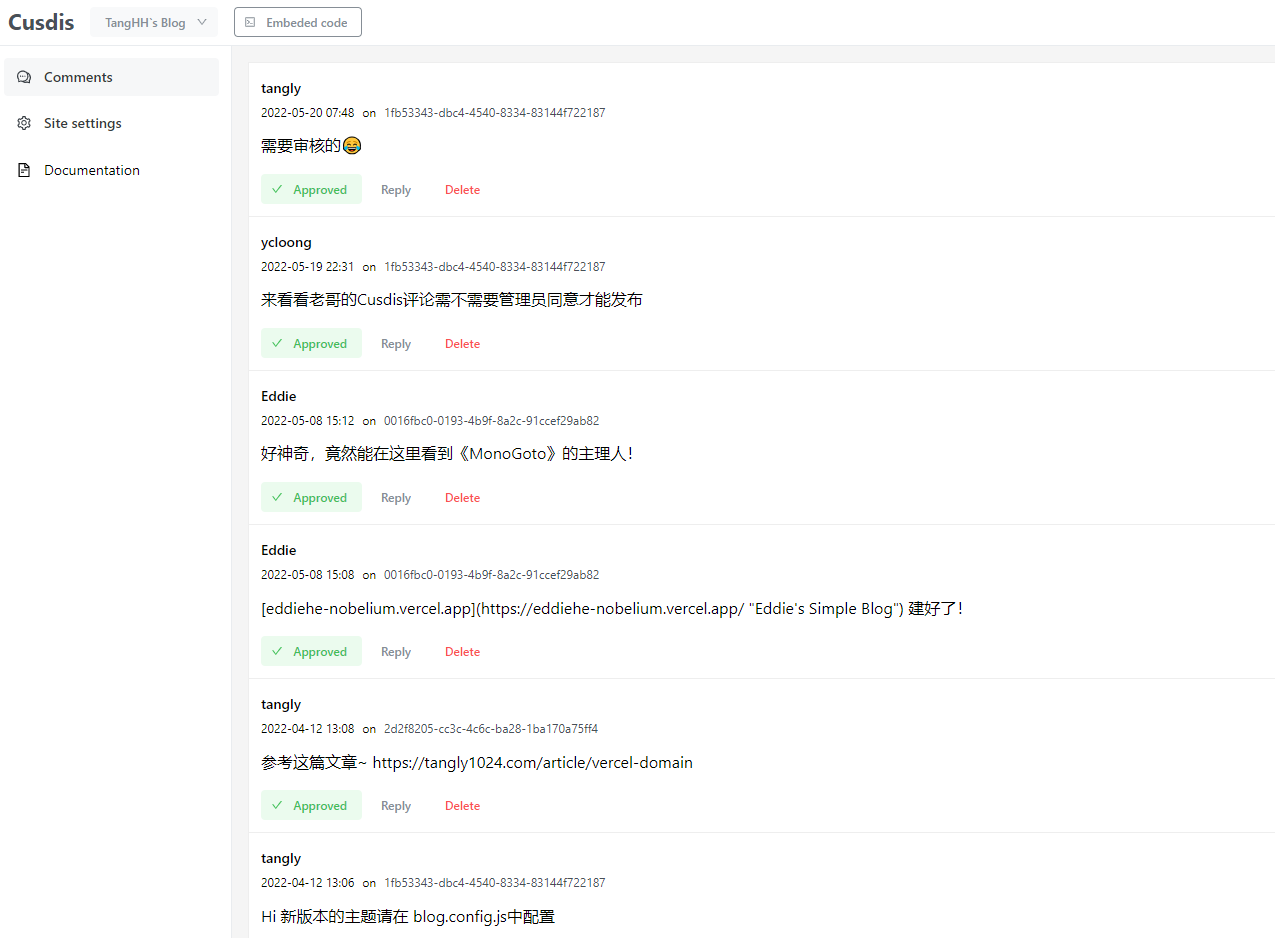1275x938 pixels.
Task: Delete tangly's 2022-04-12 13:08 comment
Action: pyautogui.click(x=462, y=806)
